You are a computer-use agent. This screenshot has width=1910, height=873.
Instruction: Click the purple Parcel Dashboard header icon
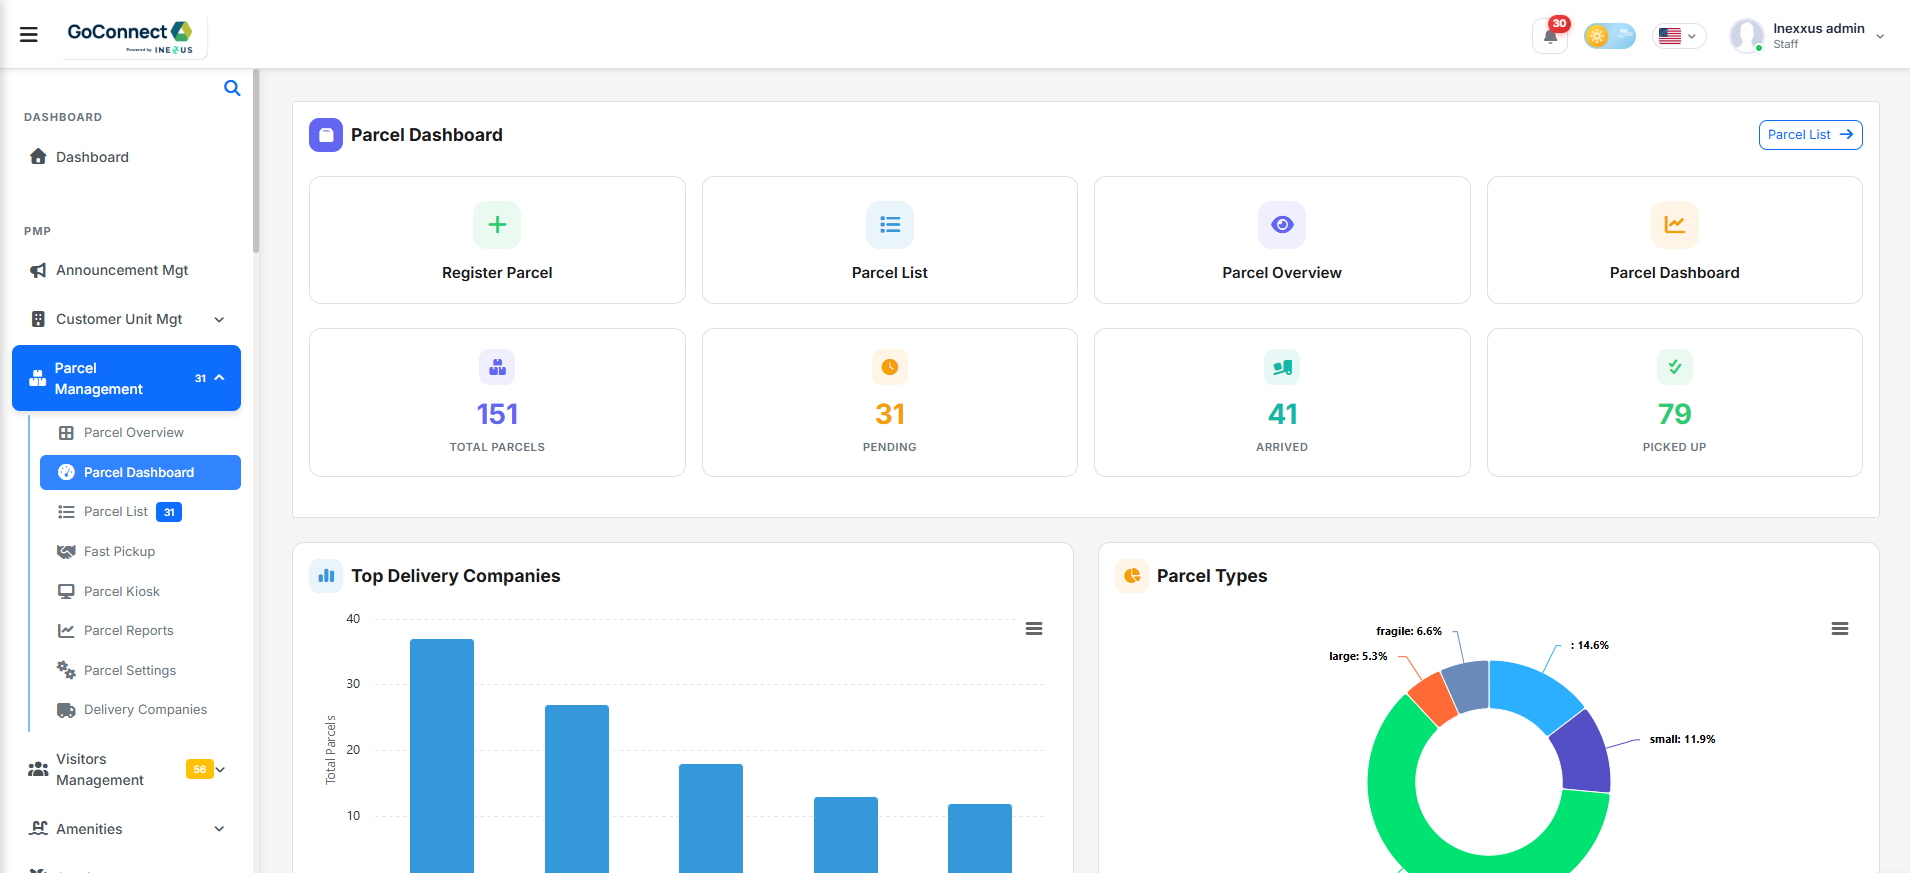326,135
